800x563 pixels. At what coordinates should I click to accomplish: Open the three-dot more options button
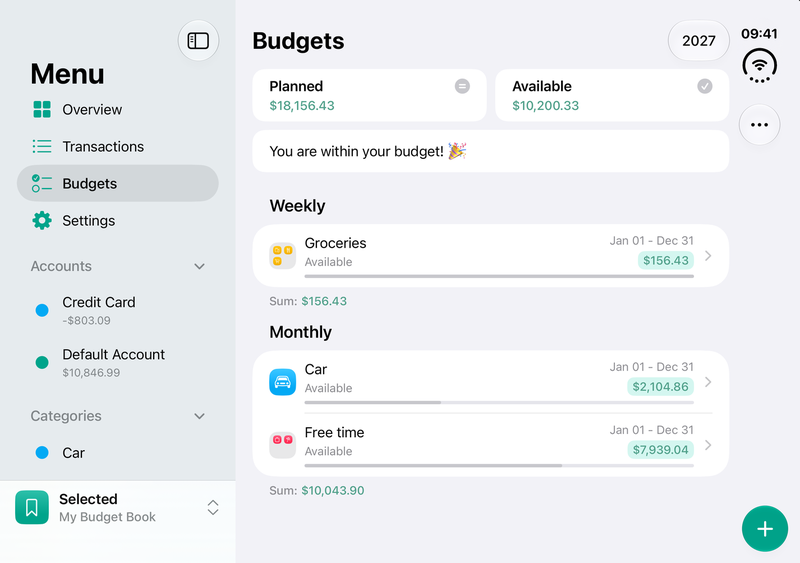[x=759, y=125]
